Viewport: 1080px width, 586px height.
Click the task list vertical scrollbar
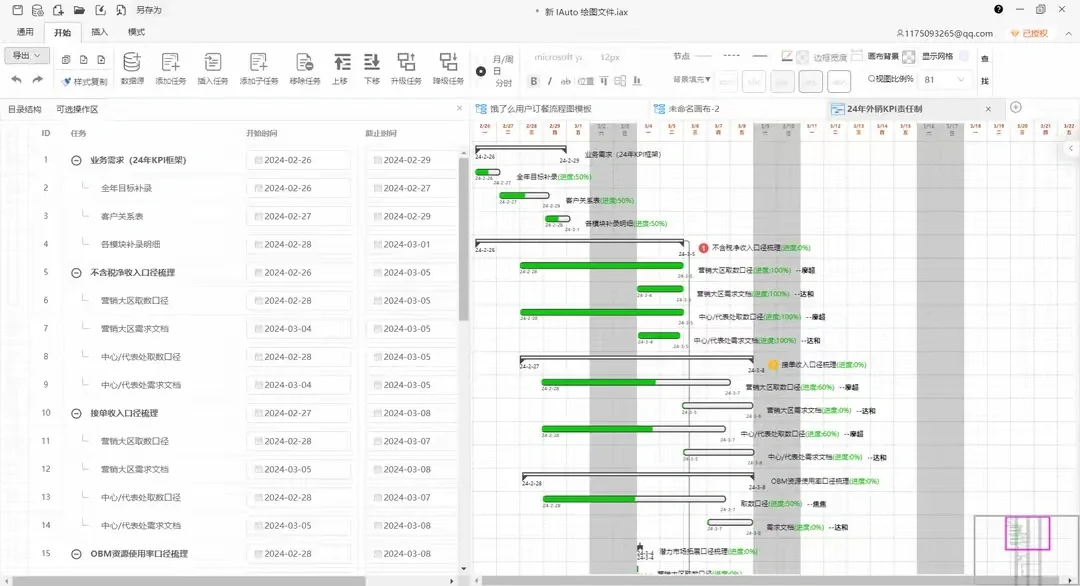pos(464,237)
